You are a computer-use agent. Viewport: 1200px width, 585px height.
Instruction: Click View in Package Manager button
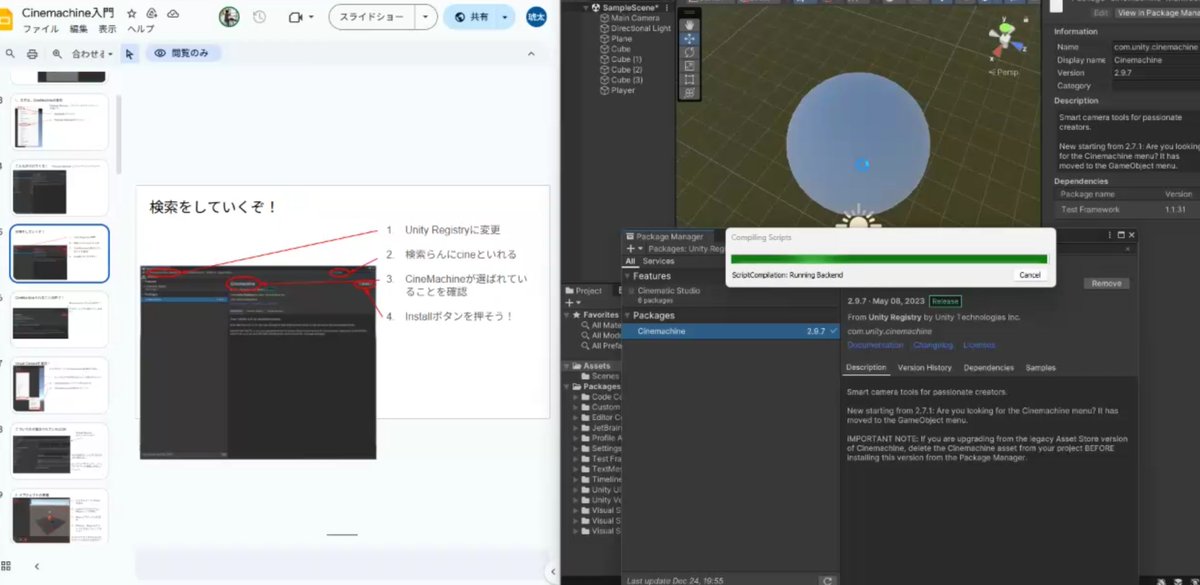[1156, 12]
